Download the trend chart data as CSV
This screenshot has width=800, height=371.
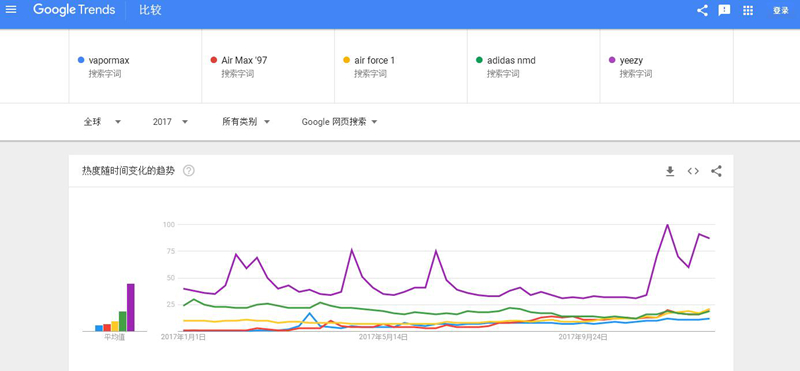(670, 171)
